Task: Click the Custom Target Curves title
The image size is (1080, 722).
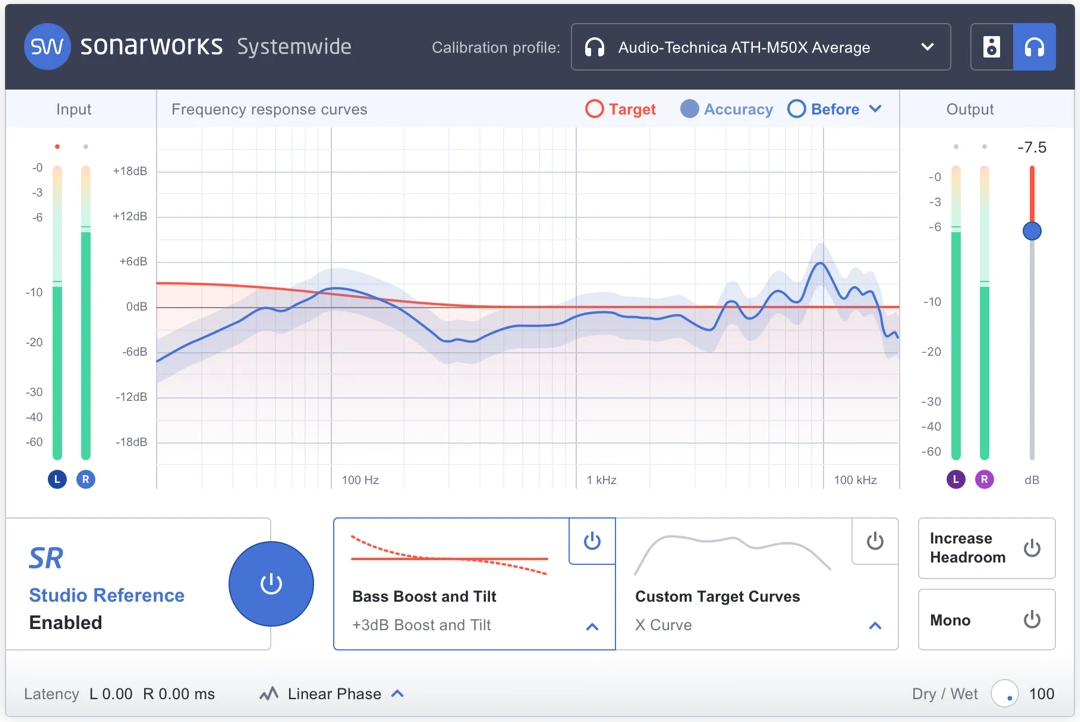Action: pyautogui.click(x=718, y=597)
